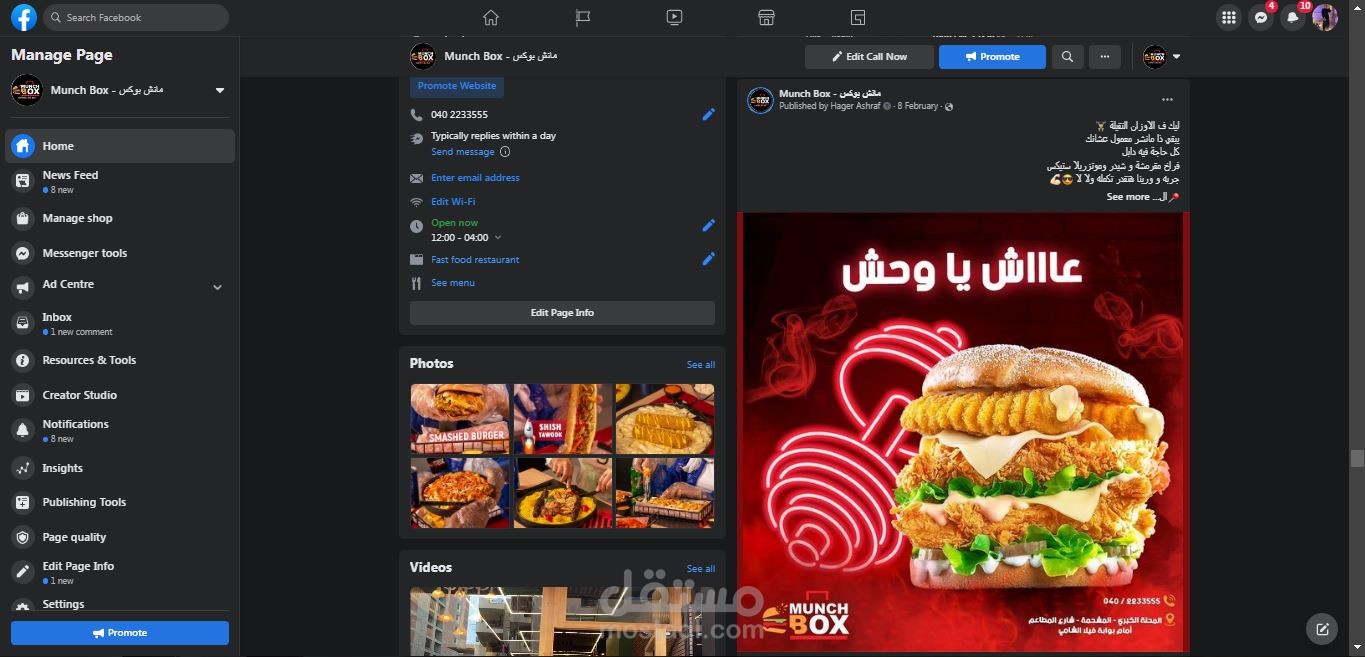
Task: Open News Feed in sidebar
Action: pyautogui.click(x=120, y=181)
